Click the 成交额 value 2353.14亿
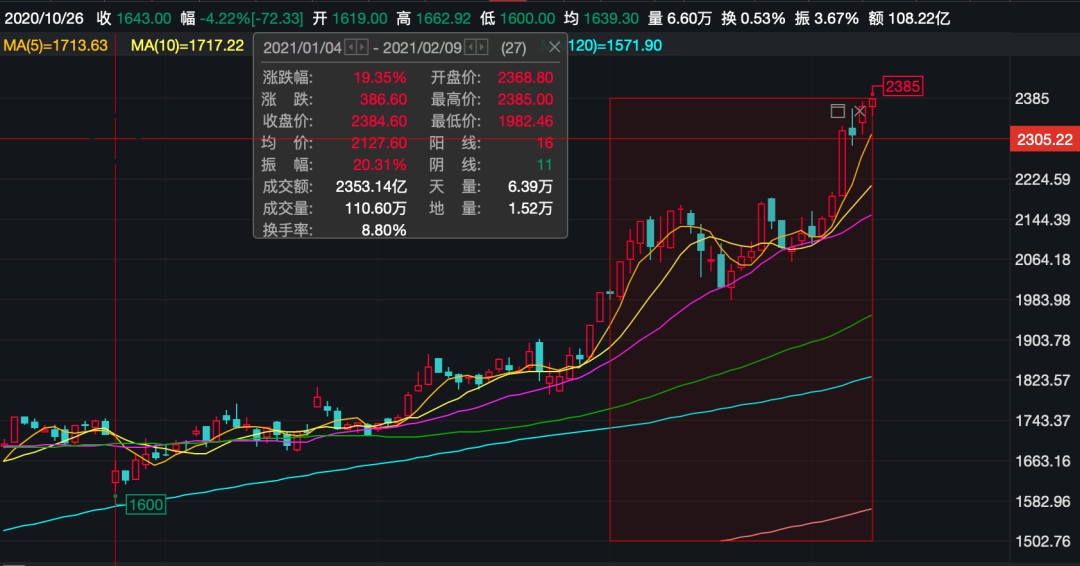 371,187
